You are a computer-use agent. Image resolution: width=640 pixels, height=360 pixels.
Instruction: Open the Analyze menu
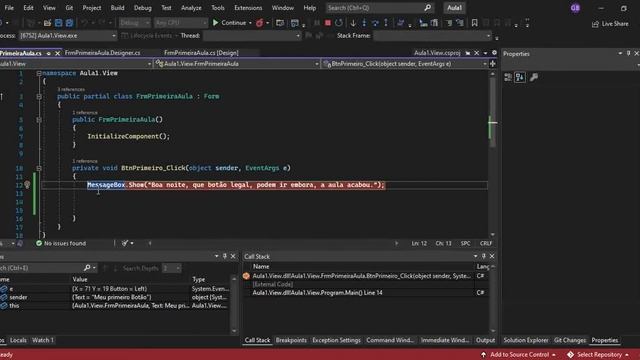[191, 8]
